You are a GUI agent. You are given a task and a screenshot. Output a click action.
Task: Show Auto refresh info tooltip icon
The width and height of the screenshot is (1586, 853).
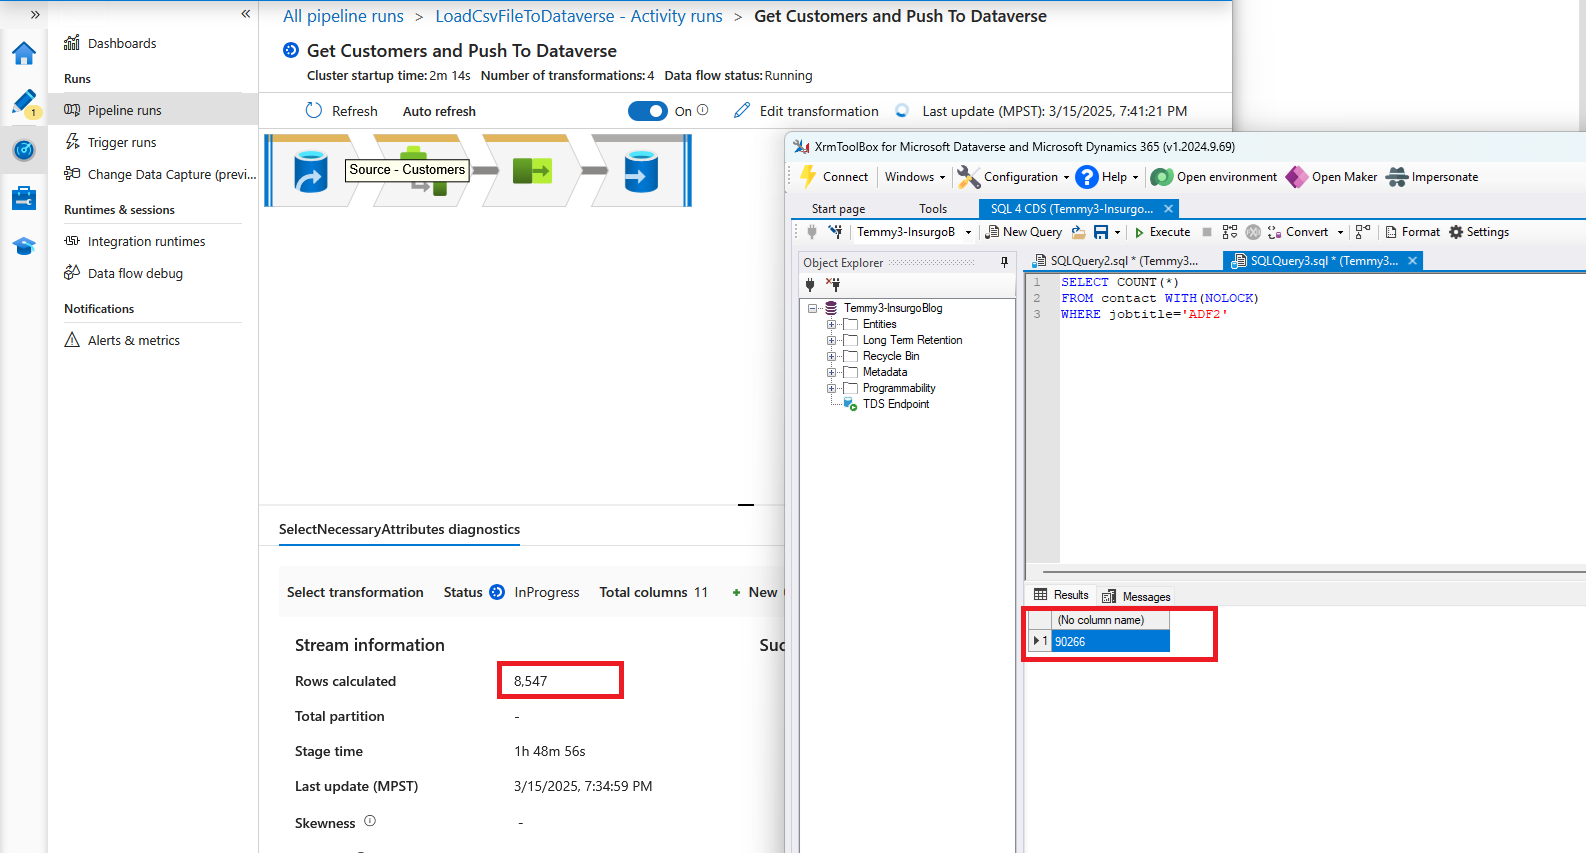pos(703,110)
